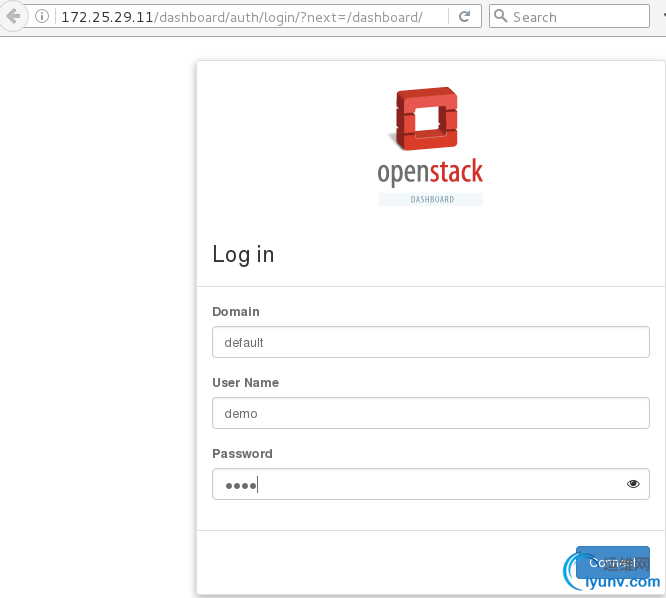The image size is (666, 598).
Task: Click the 'Domain' field label
Action: click(236, 311)
